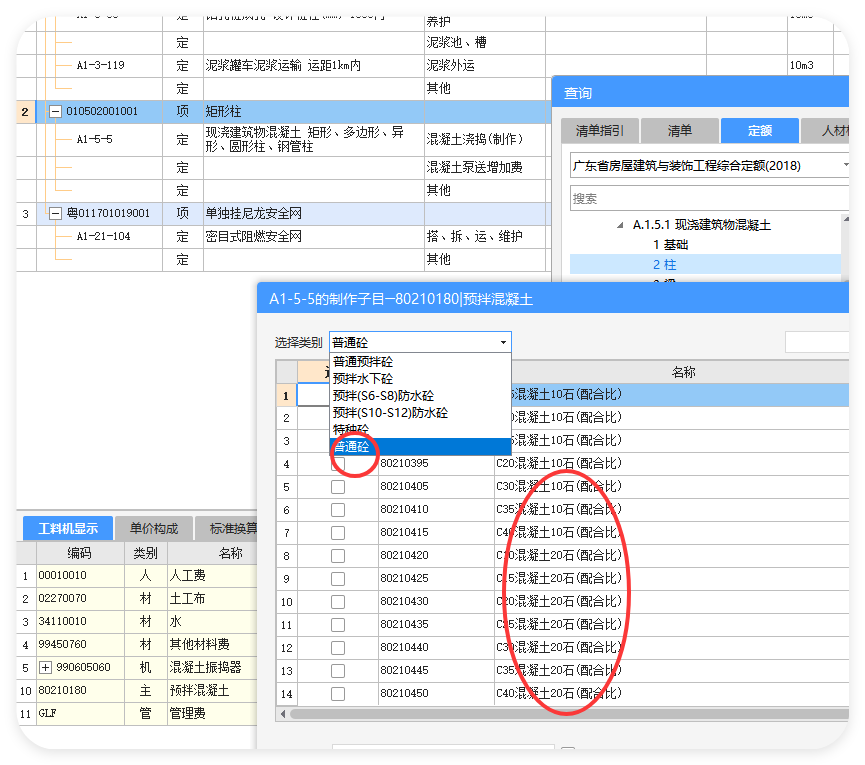Click the 混凝土泵送增加费 cell
The width and height of the screenshot is (865, 765).
click(484, 167)
